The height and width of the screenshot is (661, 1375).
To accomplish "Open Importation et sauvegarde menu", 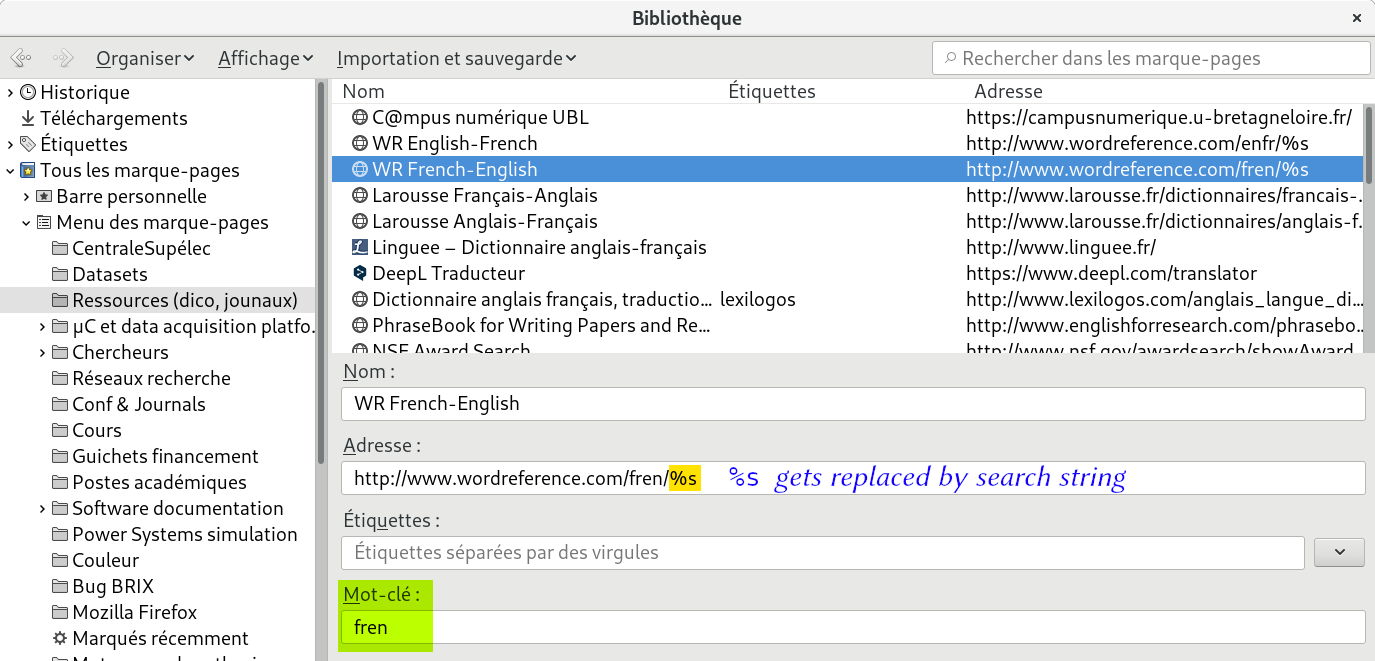I will click(x=457, y=58).
